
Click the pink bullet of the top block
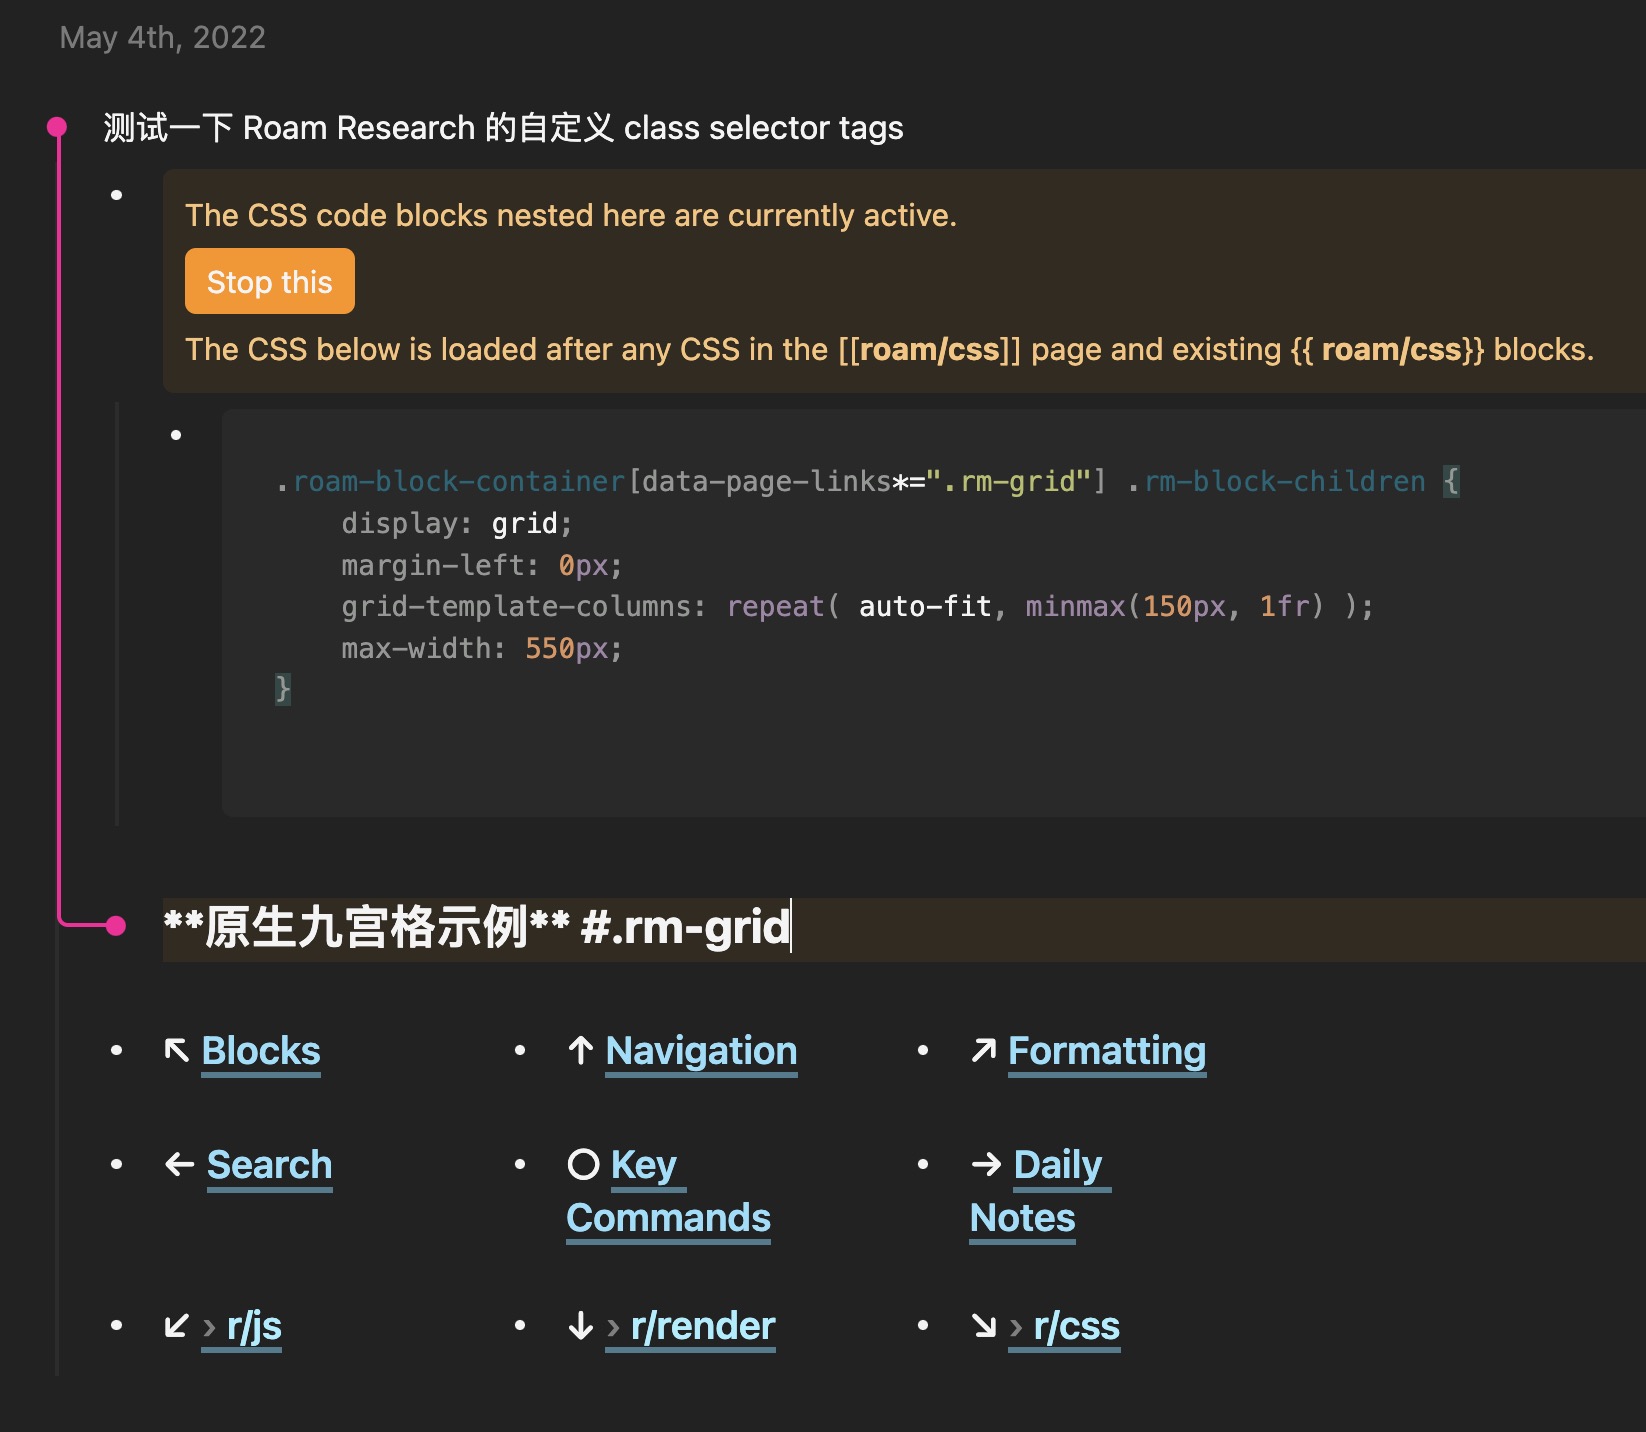[57, 127]
